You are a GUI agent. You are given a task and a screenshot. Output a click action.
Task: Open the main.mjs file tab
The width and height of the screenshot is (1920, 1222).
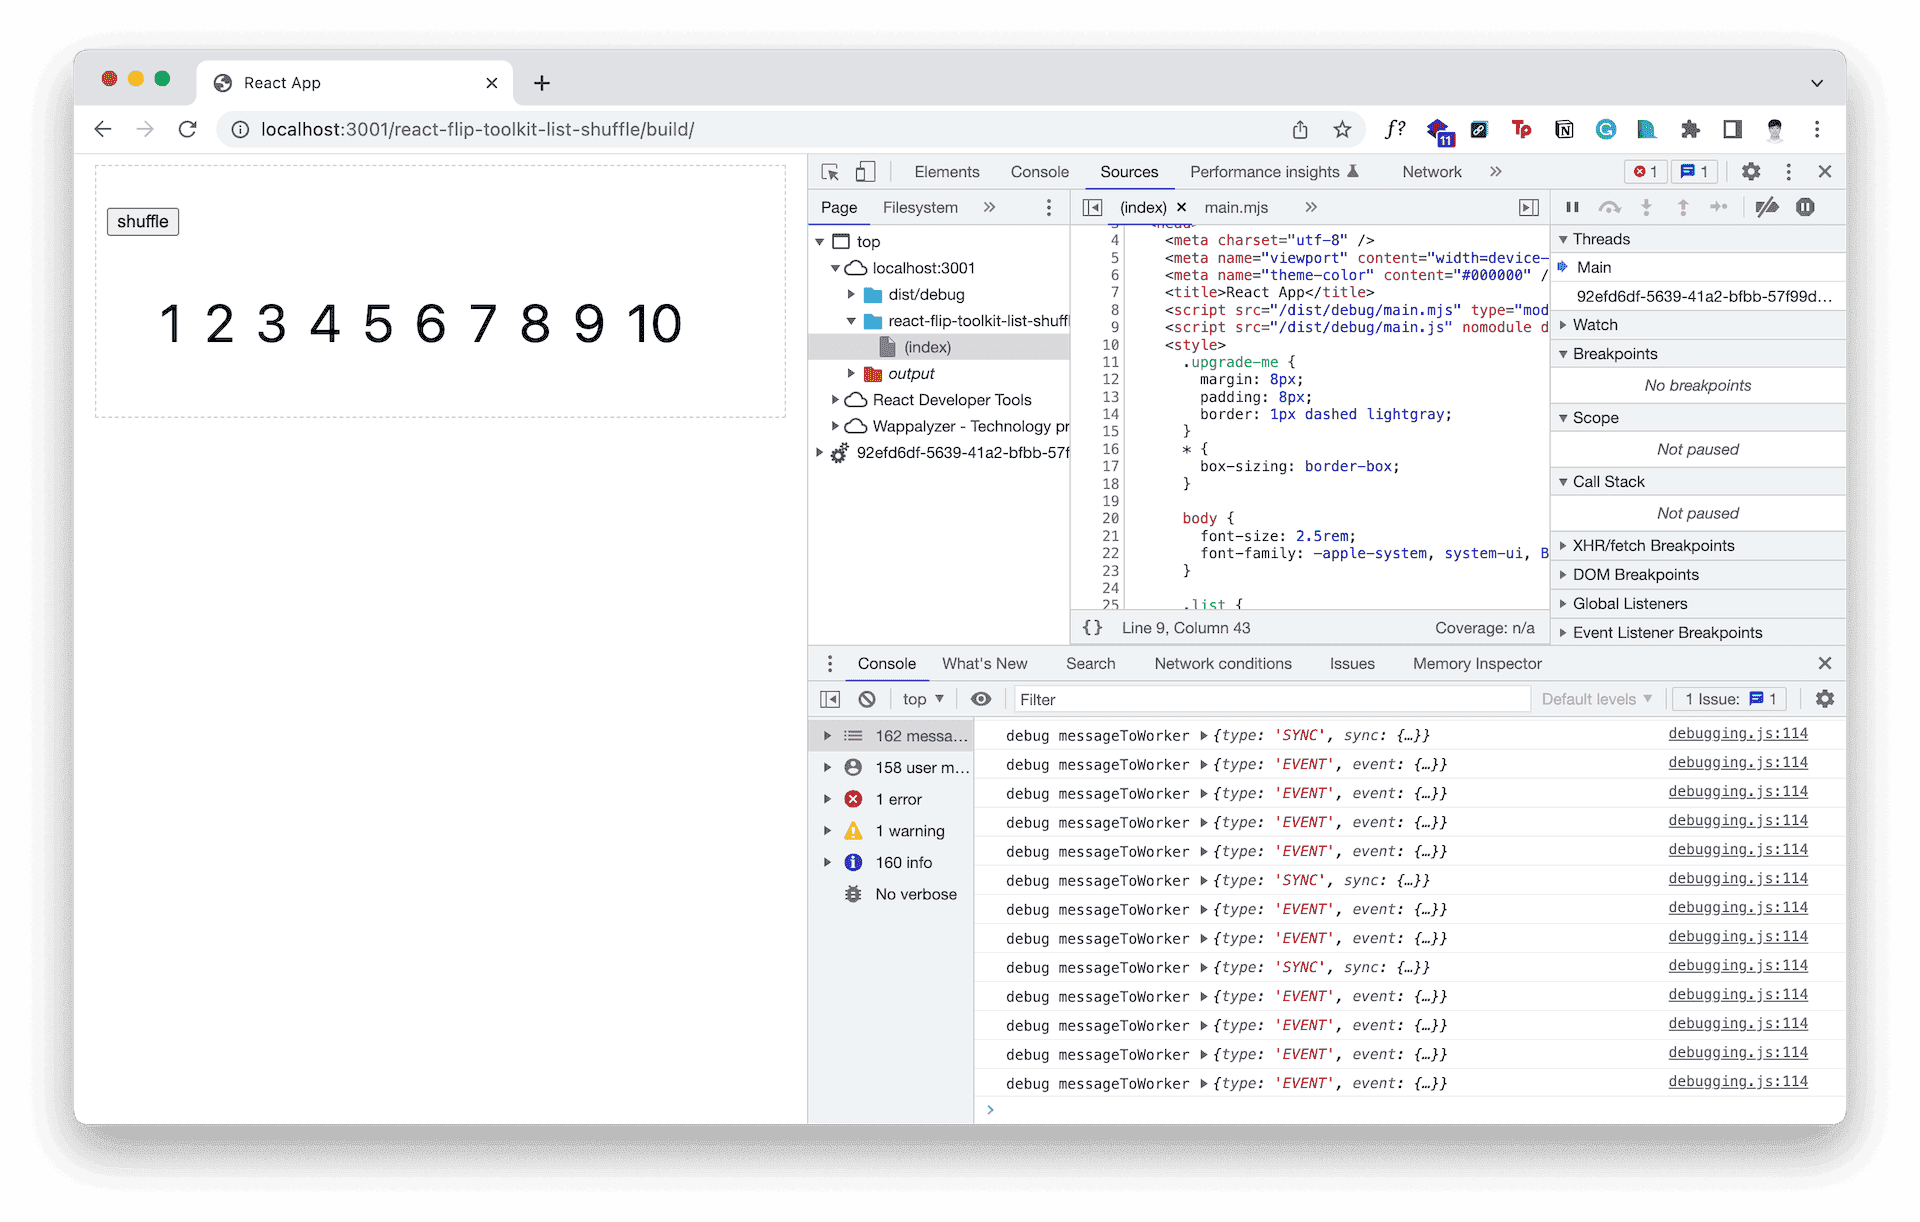coord(1236,207)
